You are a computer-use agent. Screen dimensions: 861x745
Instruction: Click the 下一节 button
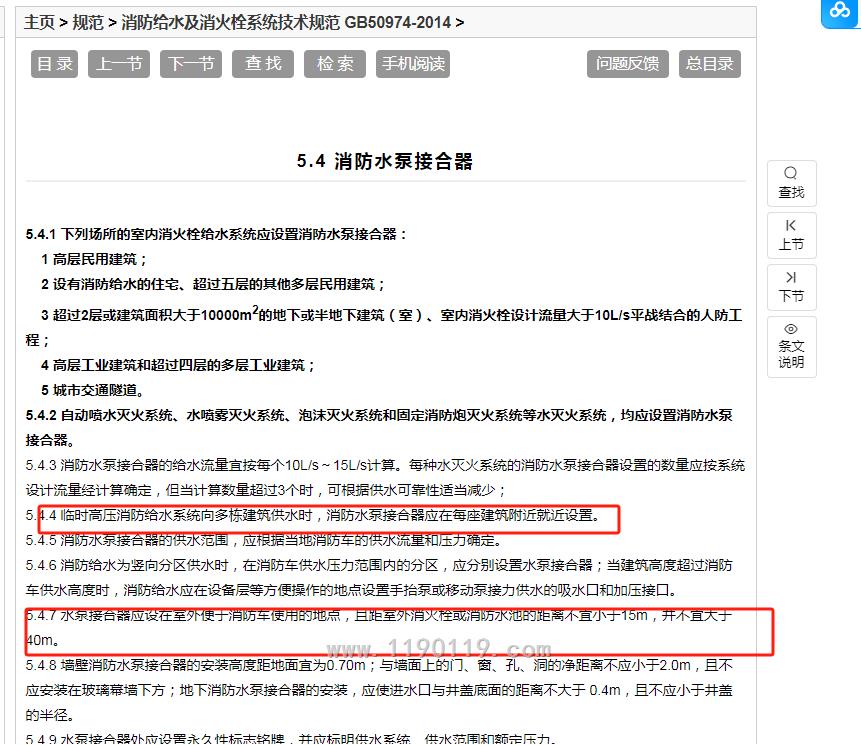coord(191,64)
